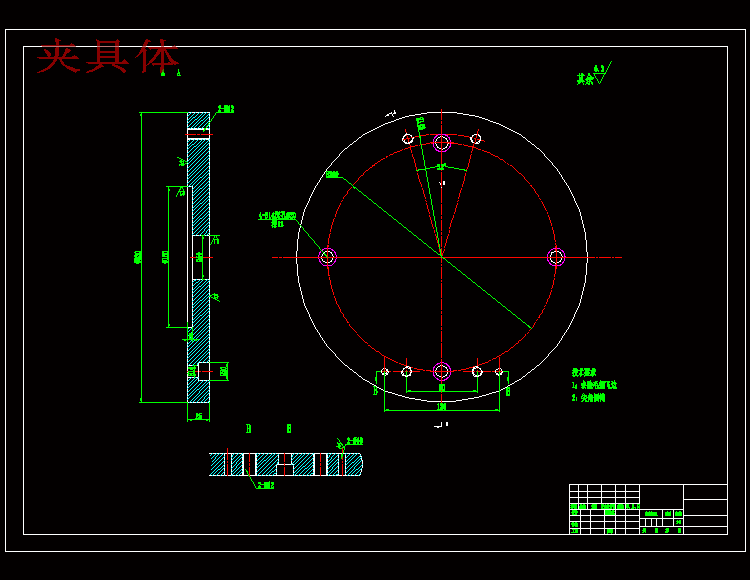Select the narrower horizontal dimension under bottom holes
This screenshot has height=580, width=750.
(x=441, y=388)
